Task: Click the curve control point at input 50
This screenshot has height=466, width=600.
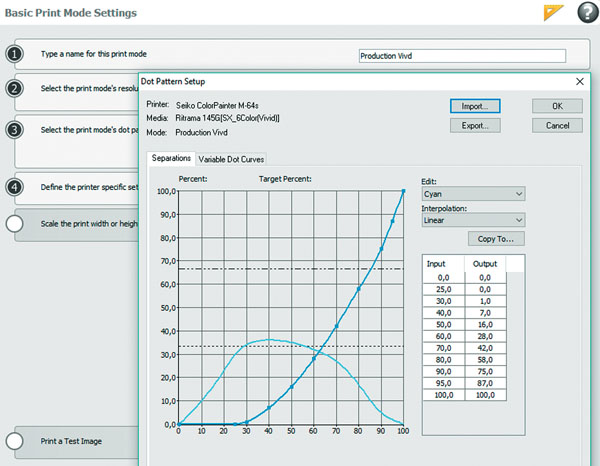Action: 292,387
